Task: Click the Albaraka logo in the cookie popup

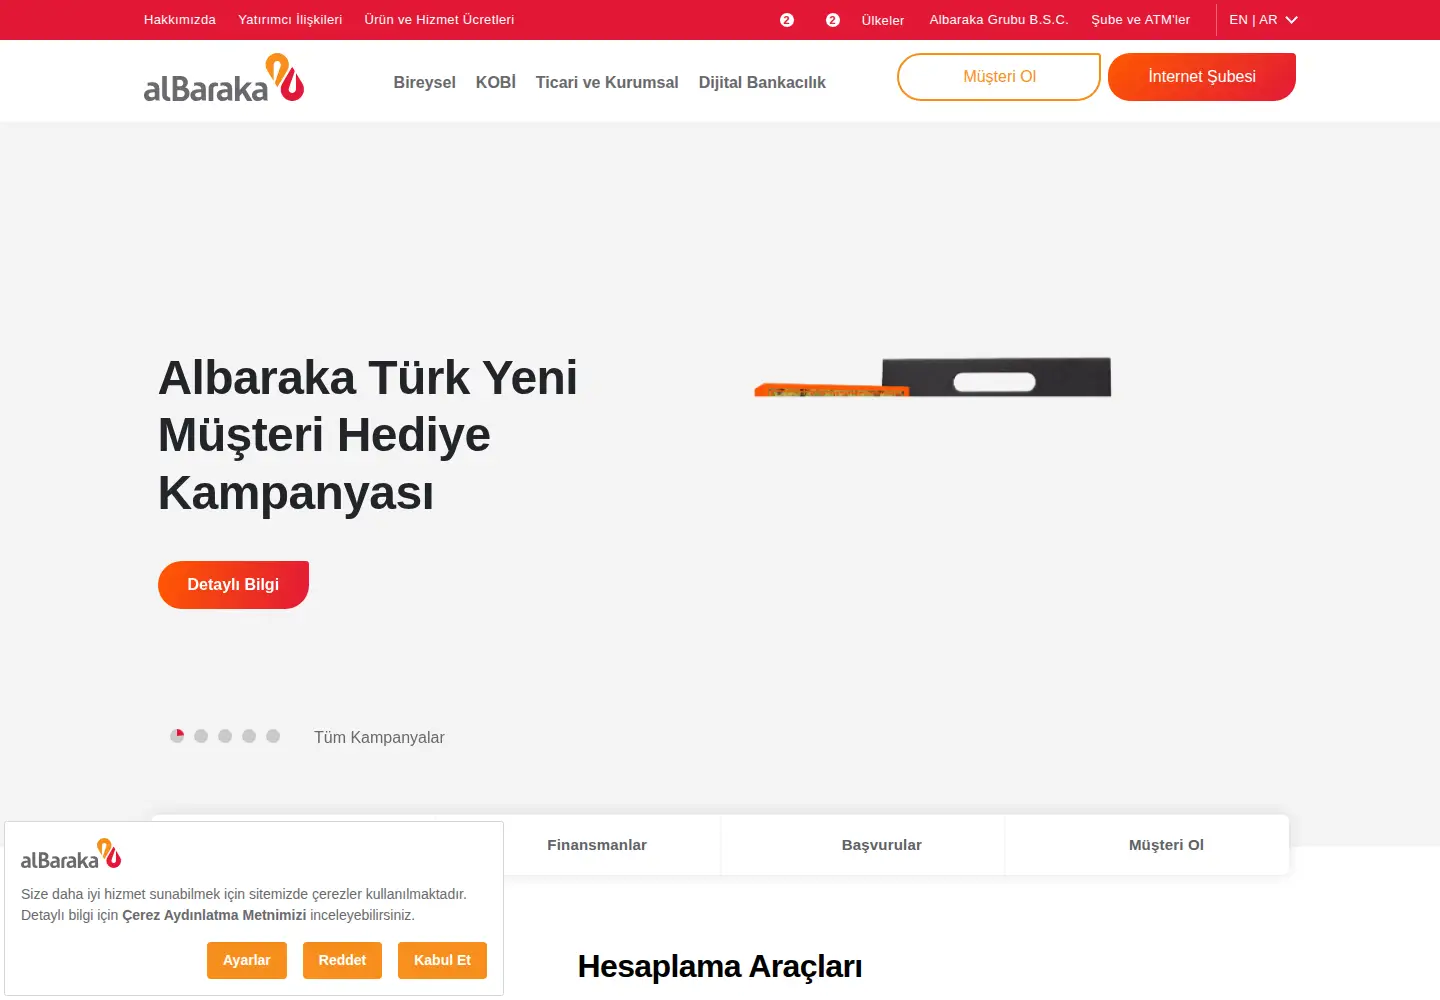Action: pos(71,855)
